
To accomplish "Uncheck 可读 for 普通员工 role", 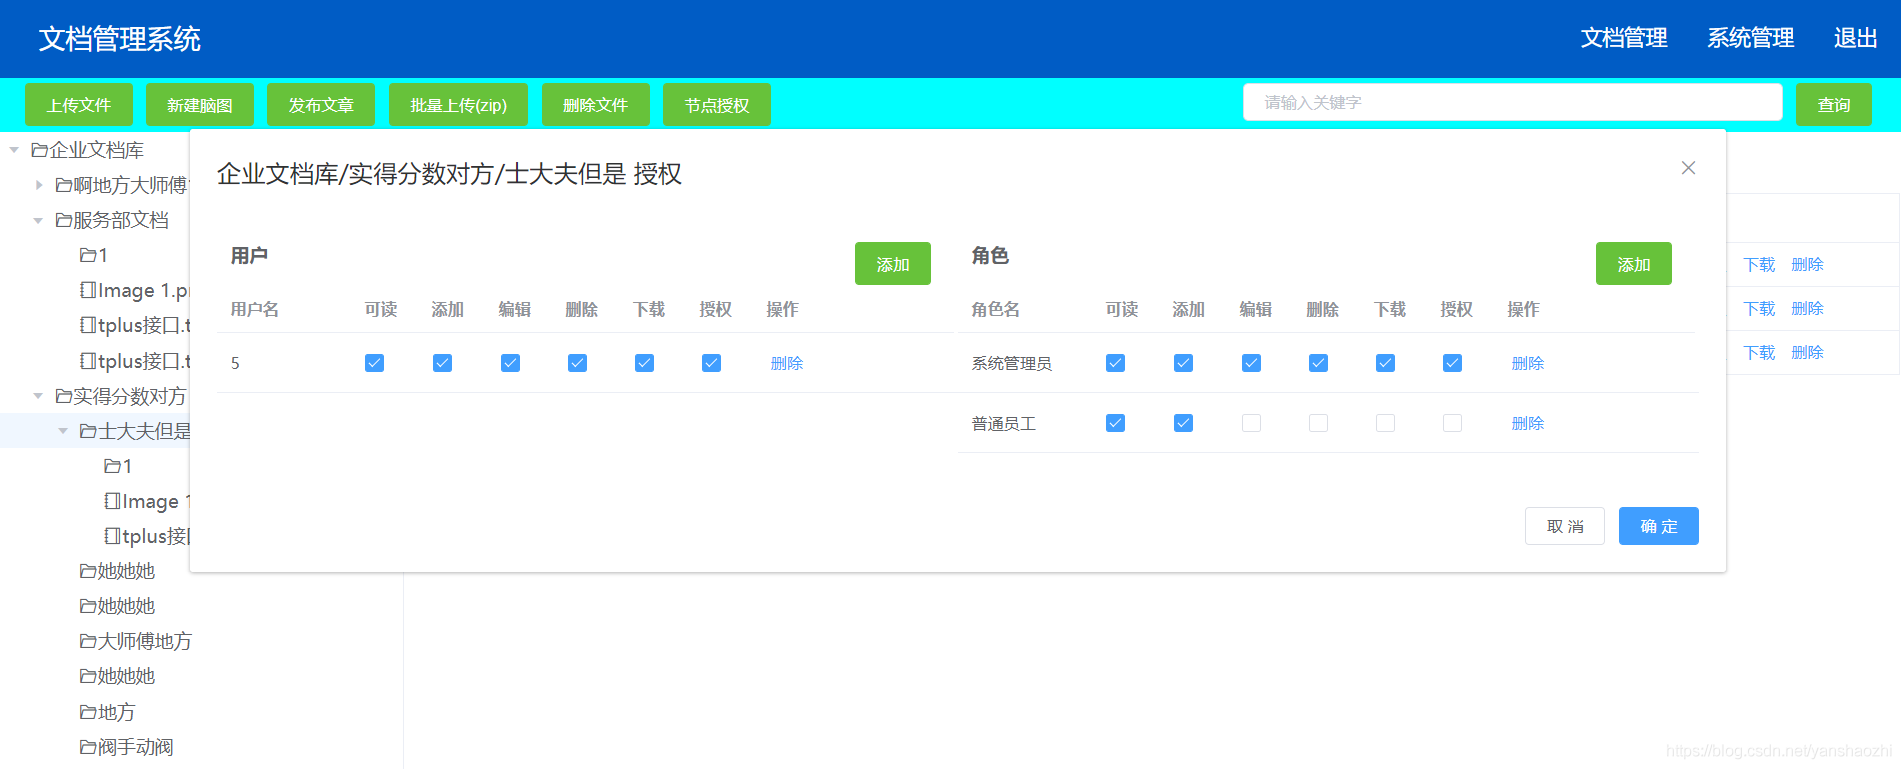I will click(1116, 423).
